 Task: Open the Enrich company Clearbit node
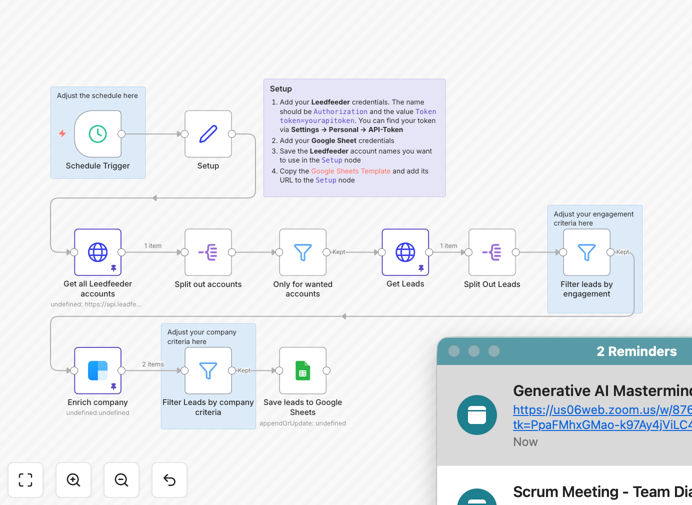click(98, 370)
